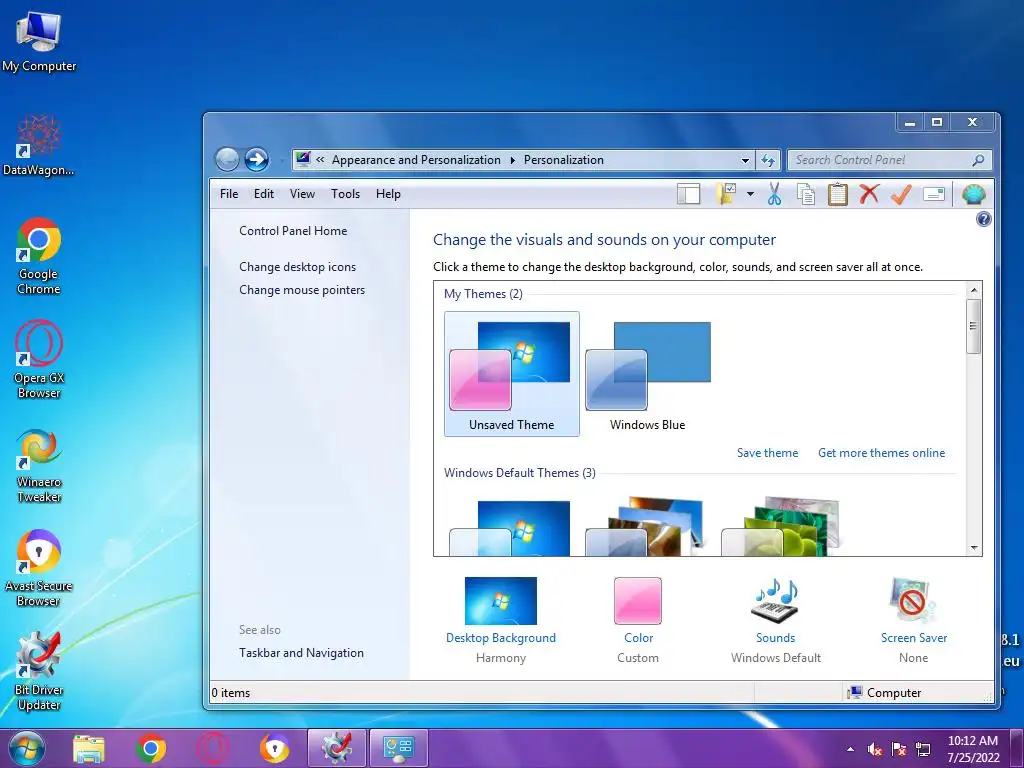Click the Windows Start orb
This screenshot has width=1024, height=768.
(26, 748)
